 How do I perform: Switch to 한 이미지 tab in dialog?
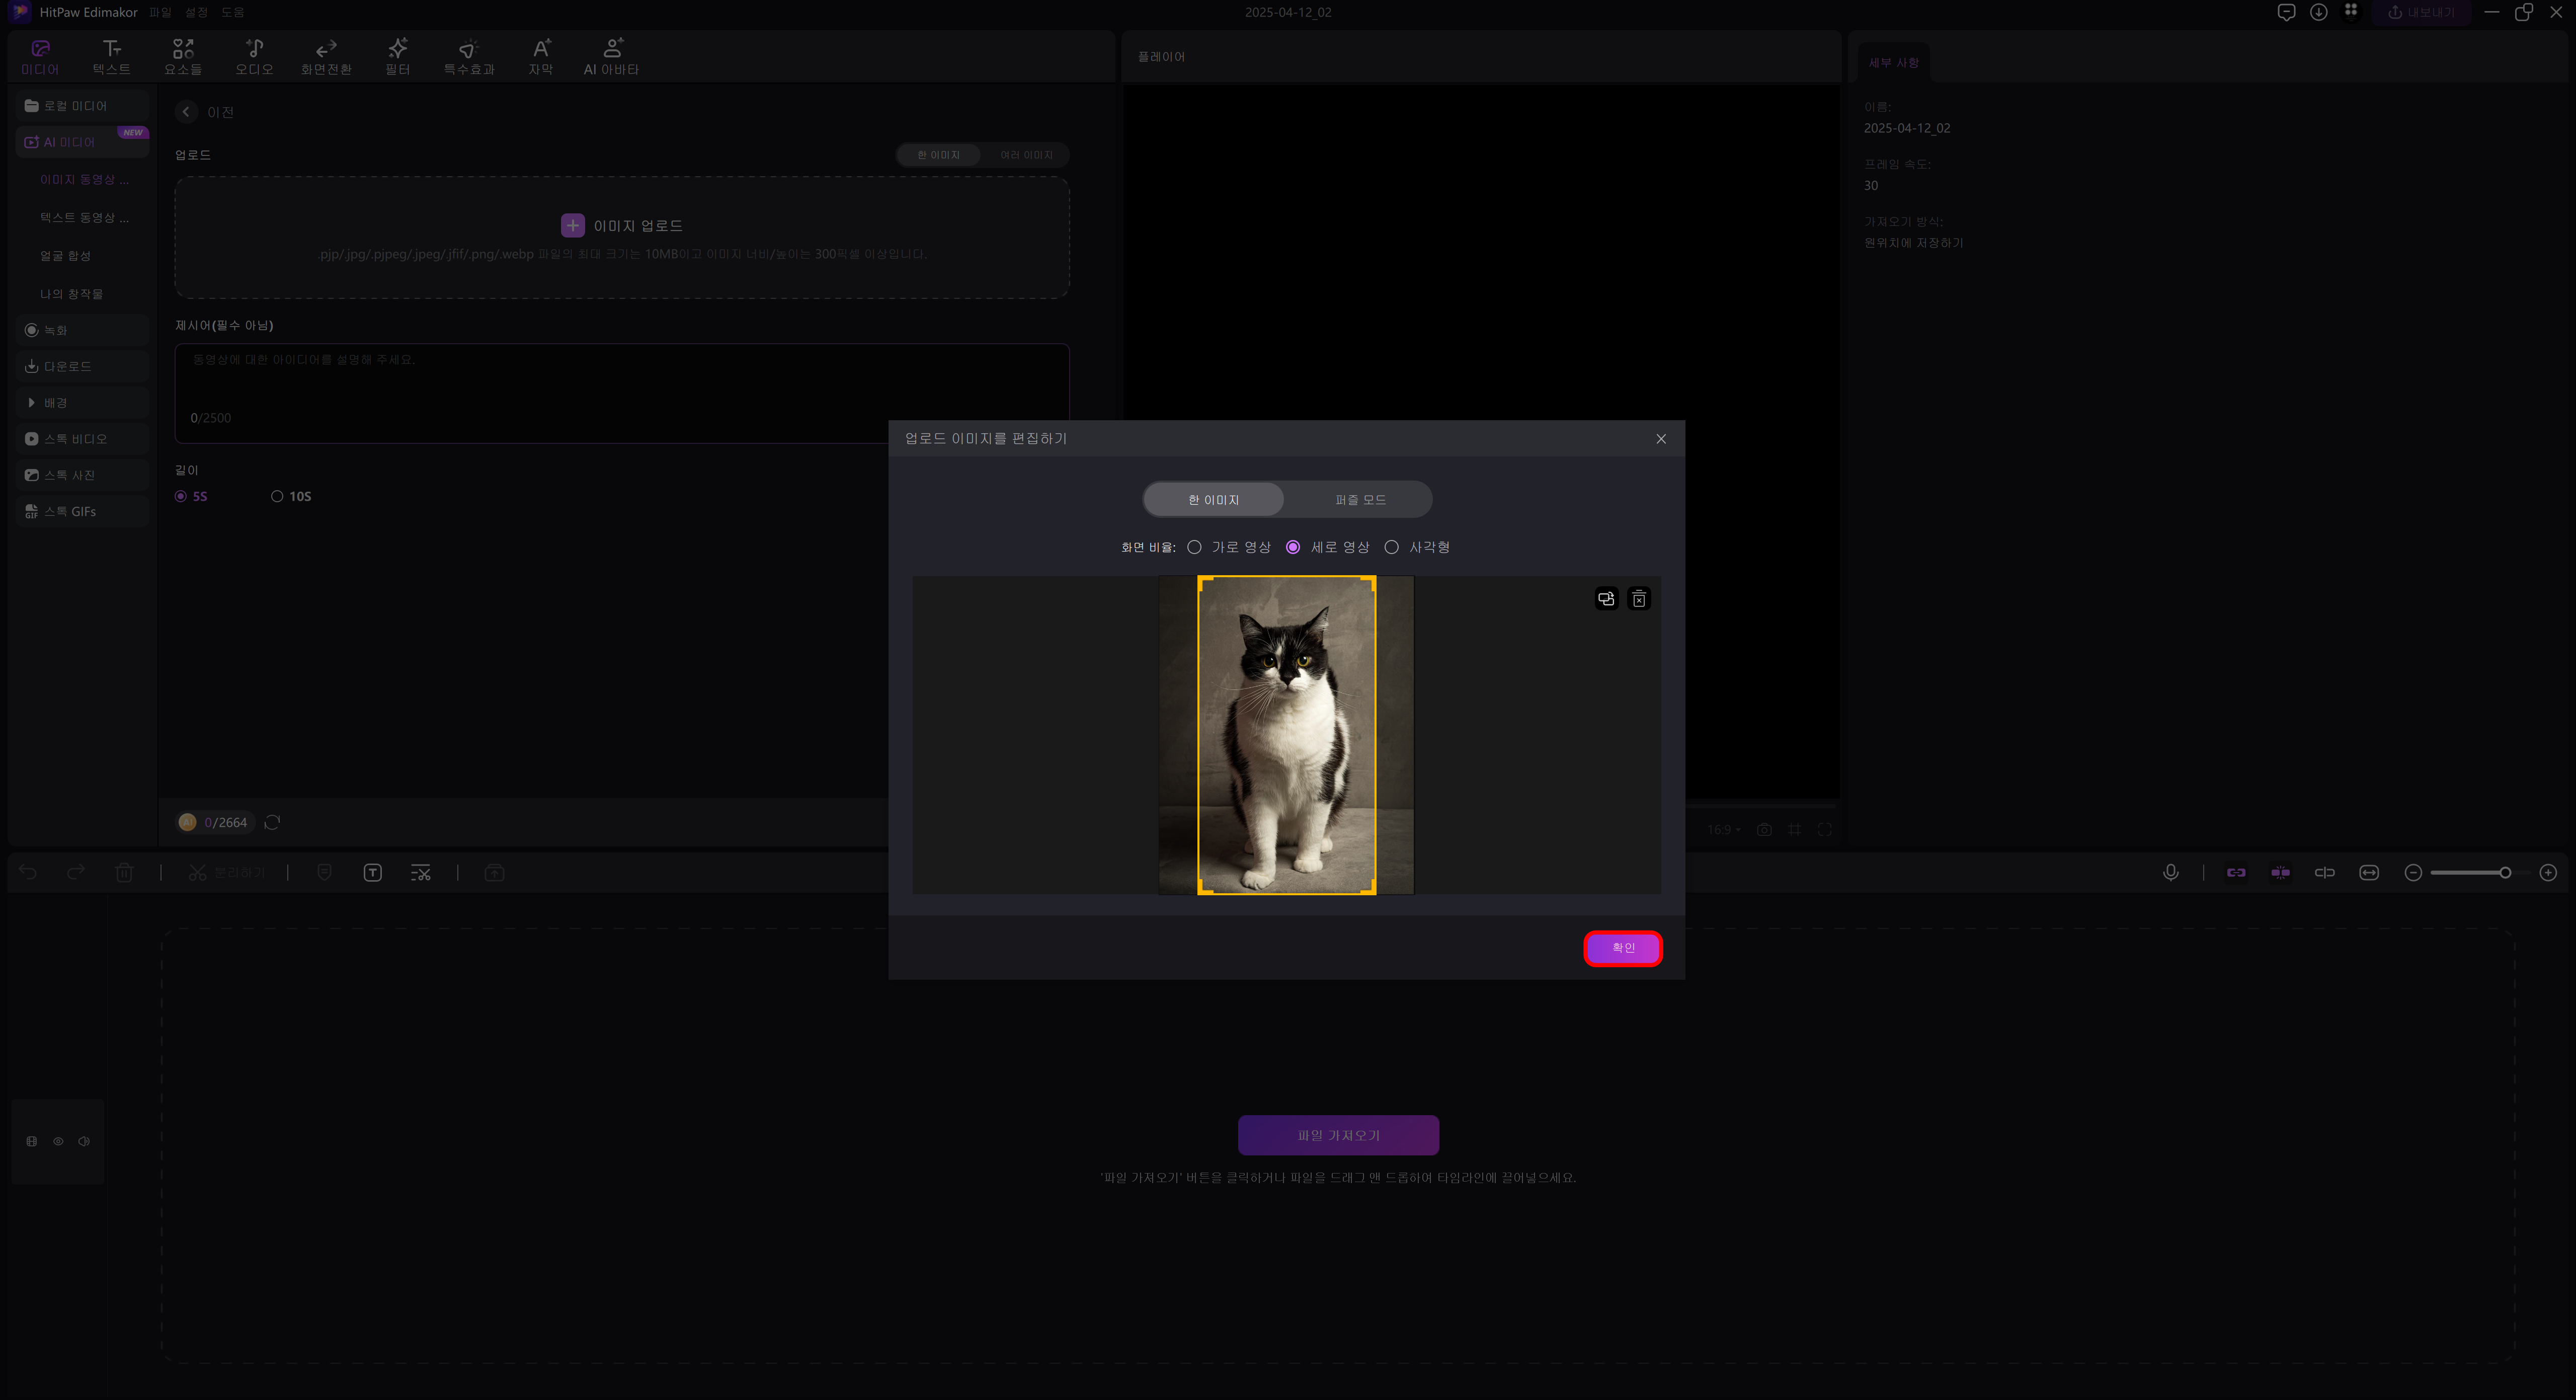coord(1213,499)
